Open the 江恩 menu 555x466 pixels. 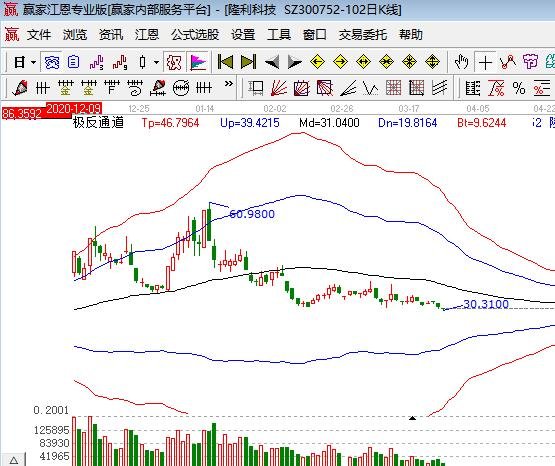coord(147,35)
